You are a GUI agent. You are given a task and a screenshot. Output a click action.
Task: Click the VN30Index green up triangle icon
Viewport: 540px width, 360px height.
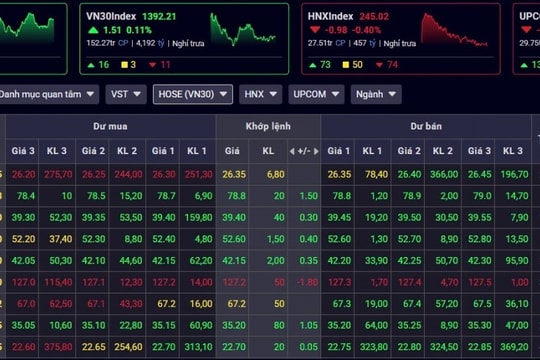(93, 30)
